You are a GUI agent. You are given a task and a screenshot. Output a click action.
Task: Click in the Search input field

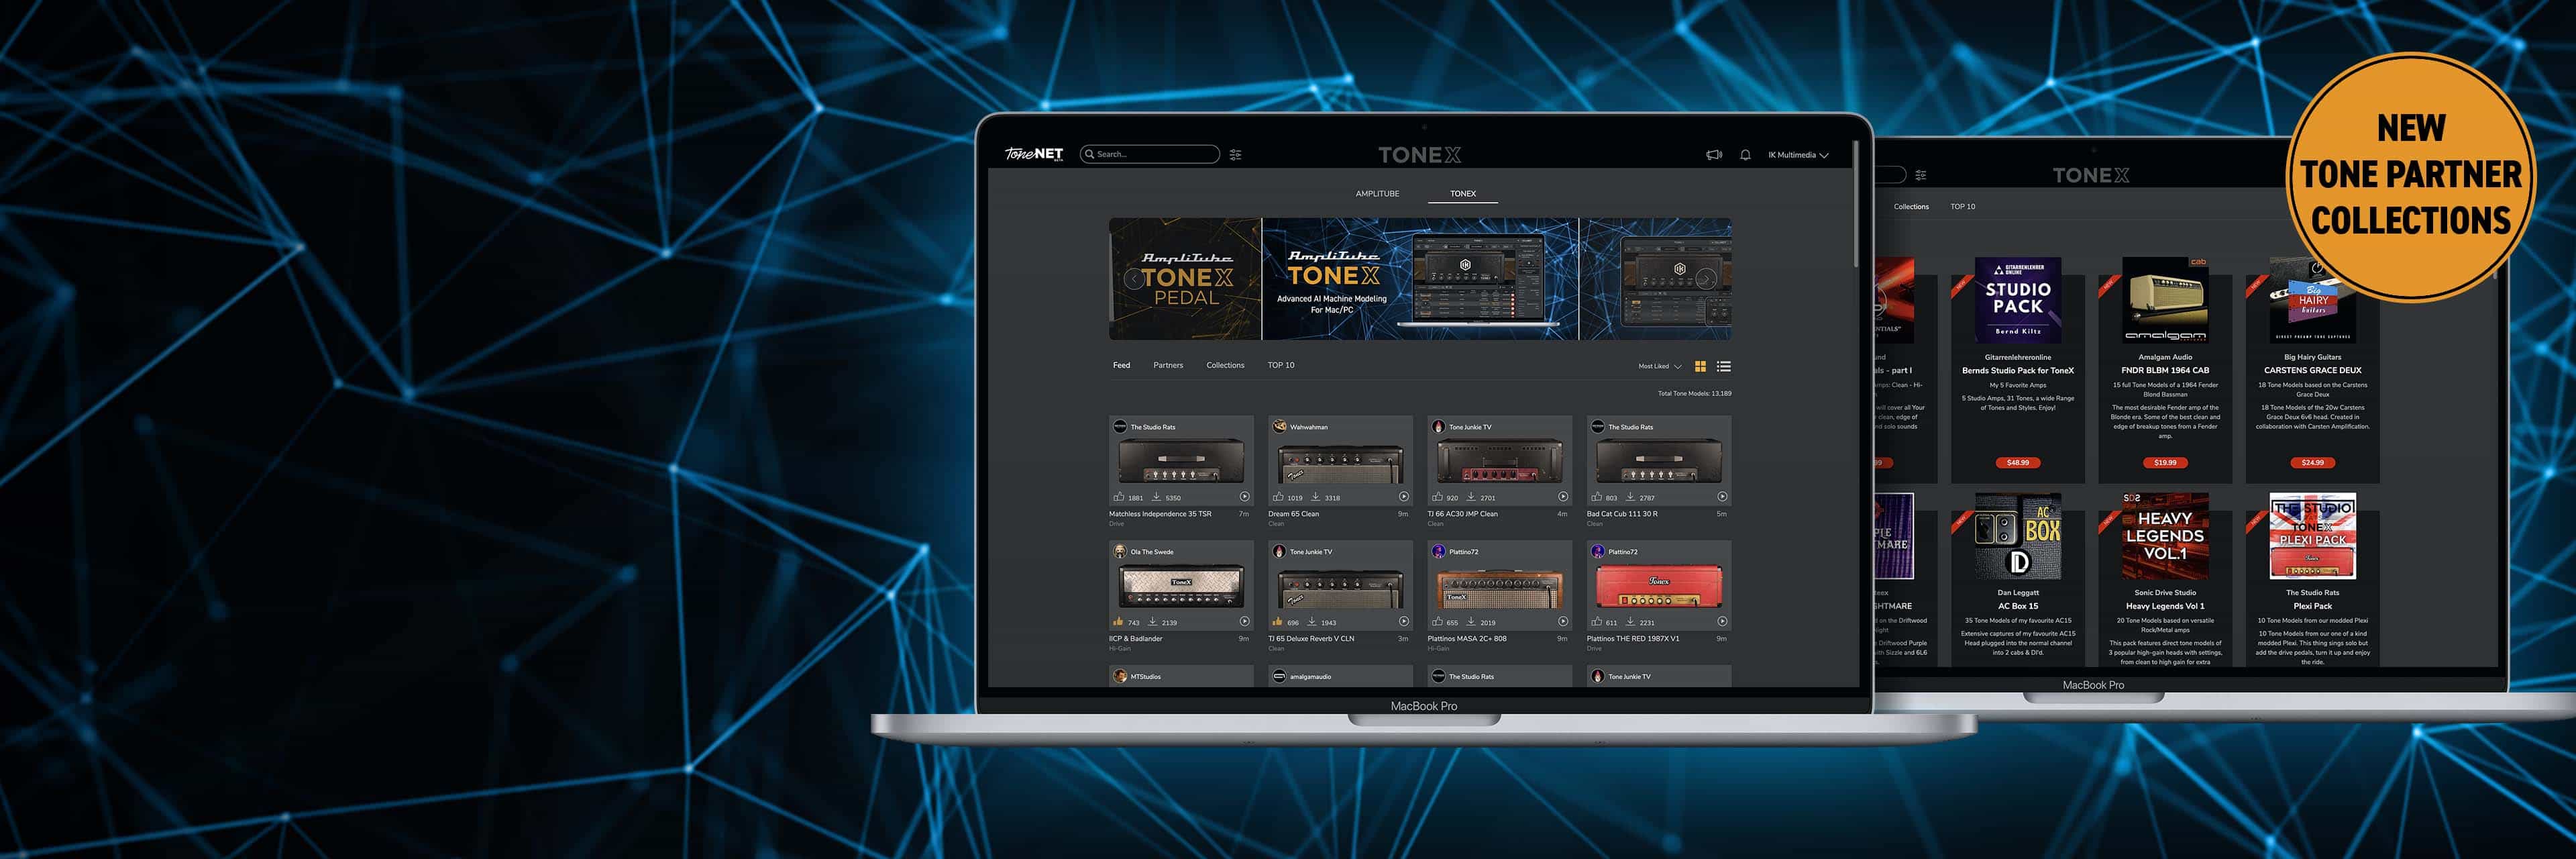1150,154
